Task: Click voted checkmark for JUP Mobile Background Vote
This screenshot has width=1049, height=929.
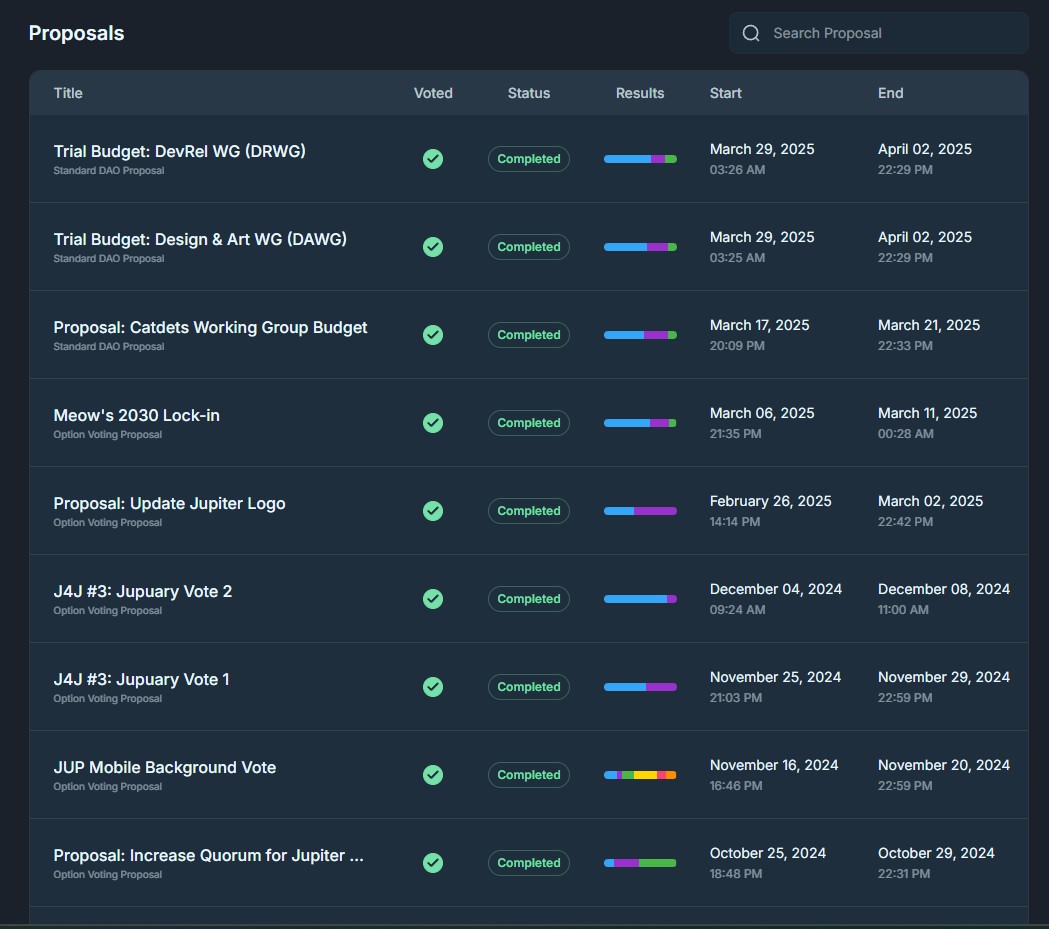Action: (433, 775)
